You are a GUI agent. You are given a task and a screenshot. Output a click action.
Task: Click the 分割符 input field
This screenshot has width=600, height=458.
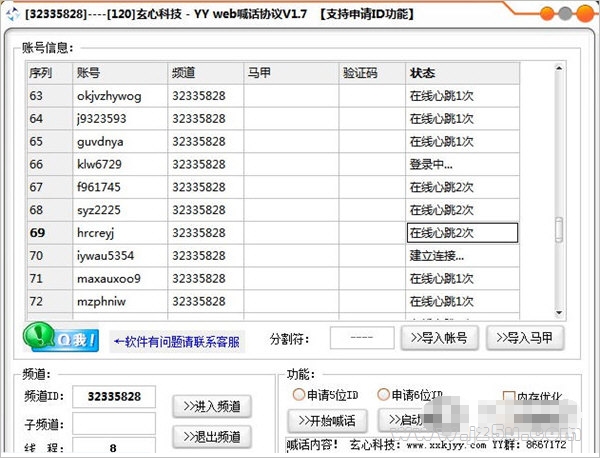pos(362,338)
